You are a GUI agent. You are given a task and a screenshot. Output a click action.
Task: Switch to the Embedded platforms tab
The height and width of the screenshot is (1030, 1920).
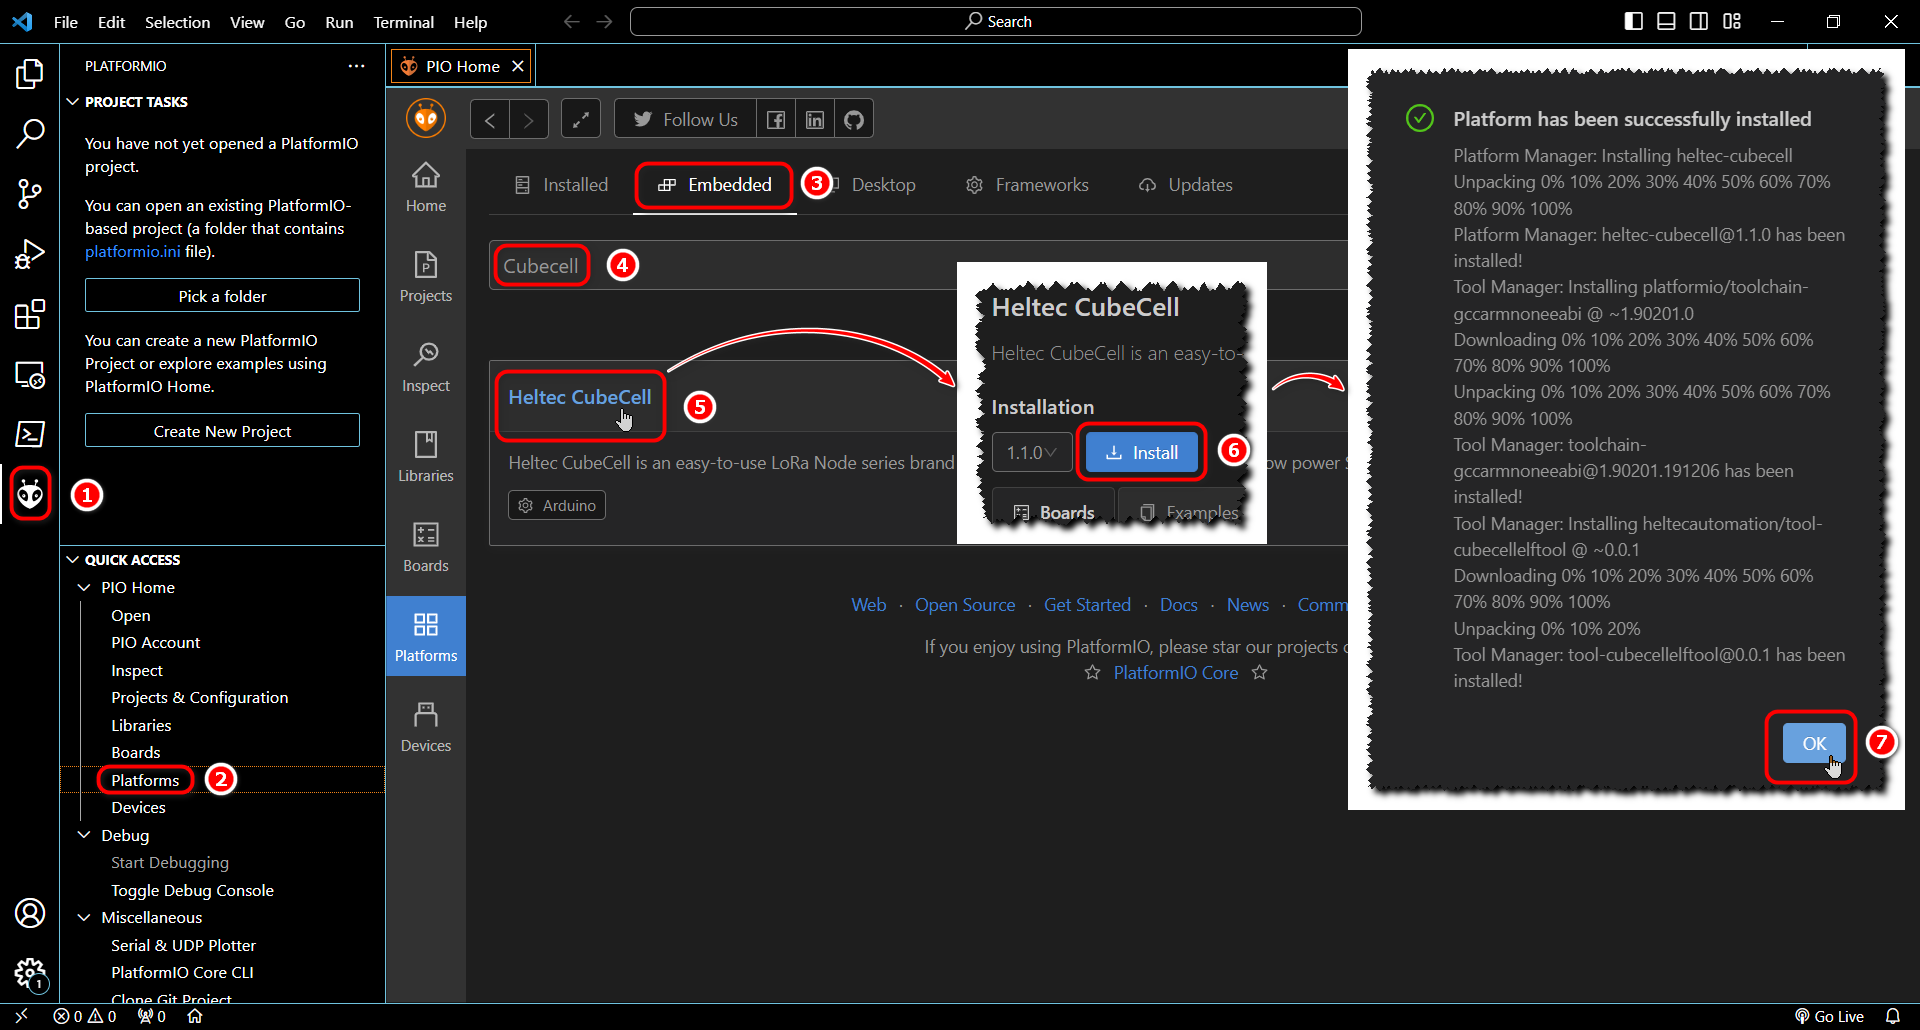pyautogui.click(x=715, y=185)
